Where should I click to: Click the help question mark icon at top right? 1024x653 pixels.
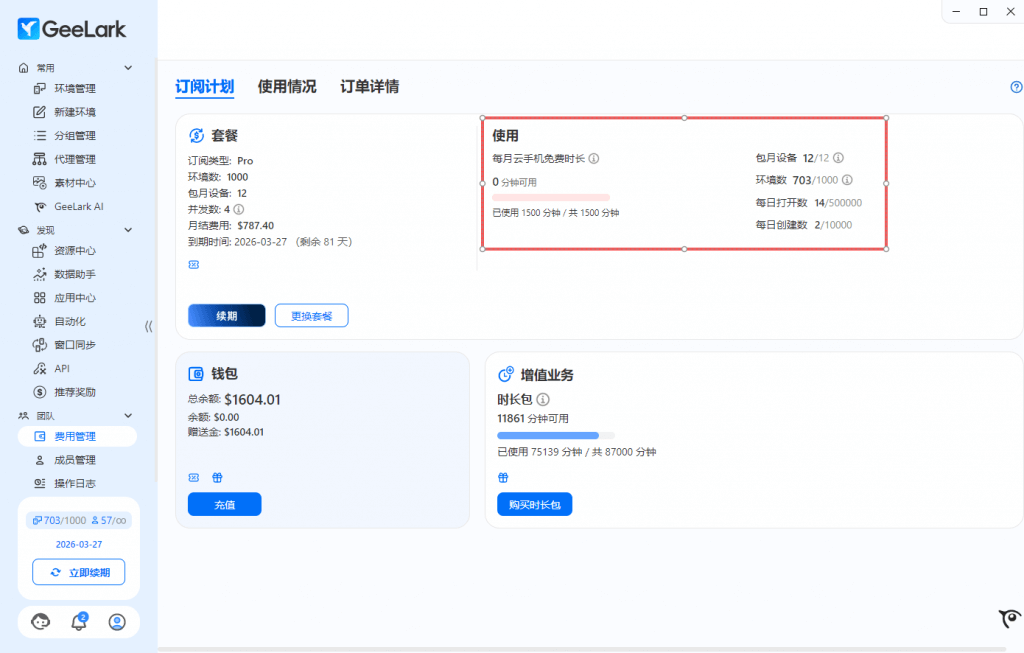1016,87
